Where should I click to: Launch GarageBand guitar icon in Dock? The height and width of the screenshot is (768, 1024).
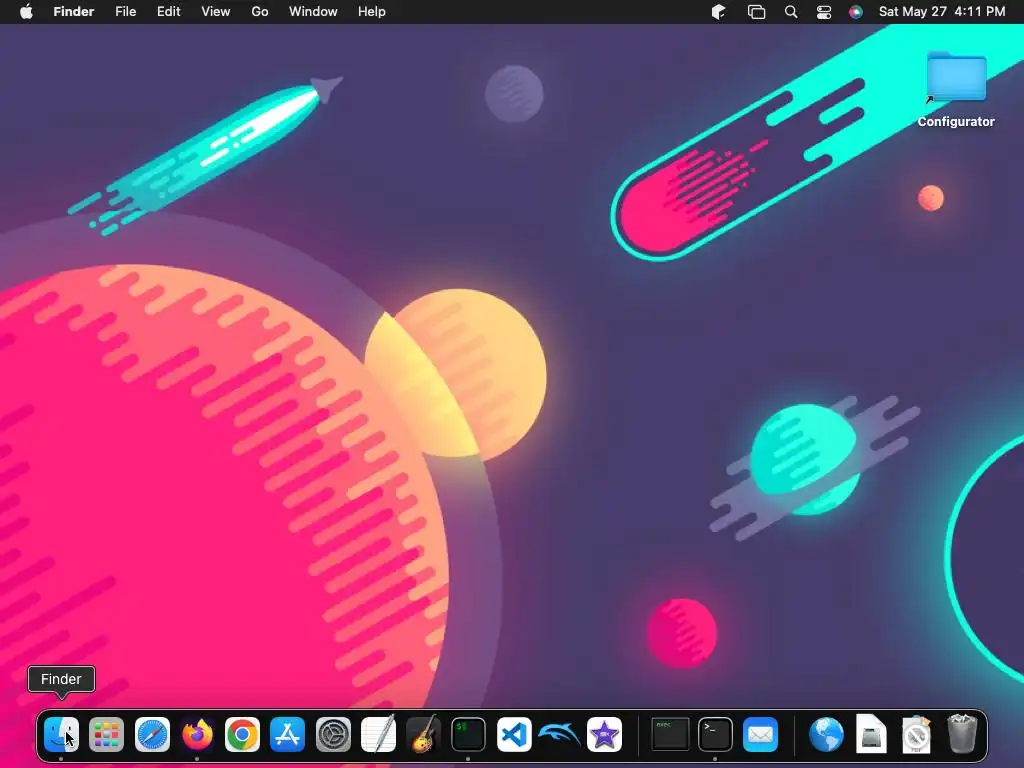(x=423, y=735)
